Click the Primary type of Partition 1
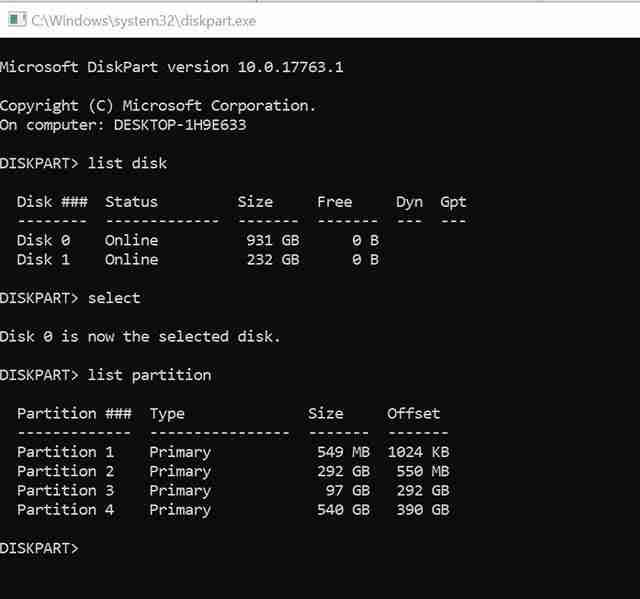 [x=180, y=453]
